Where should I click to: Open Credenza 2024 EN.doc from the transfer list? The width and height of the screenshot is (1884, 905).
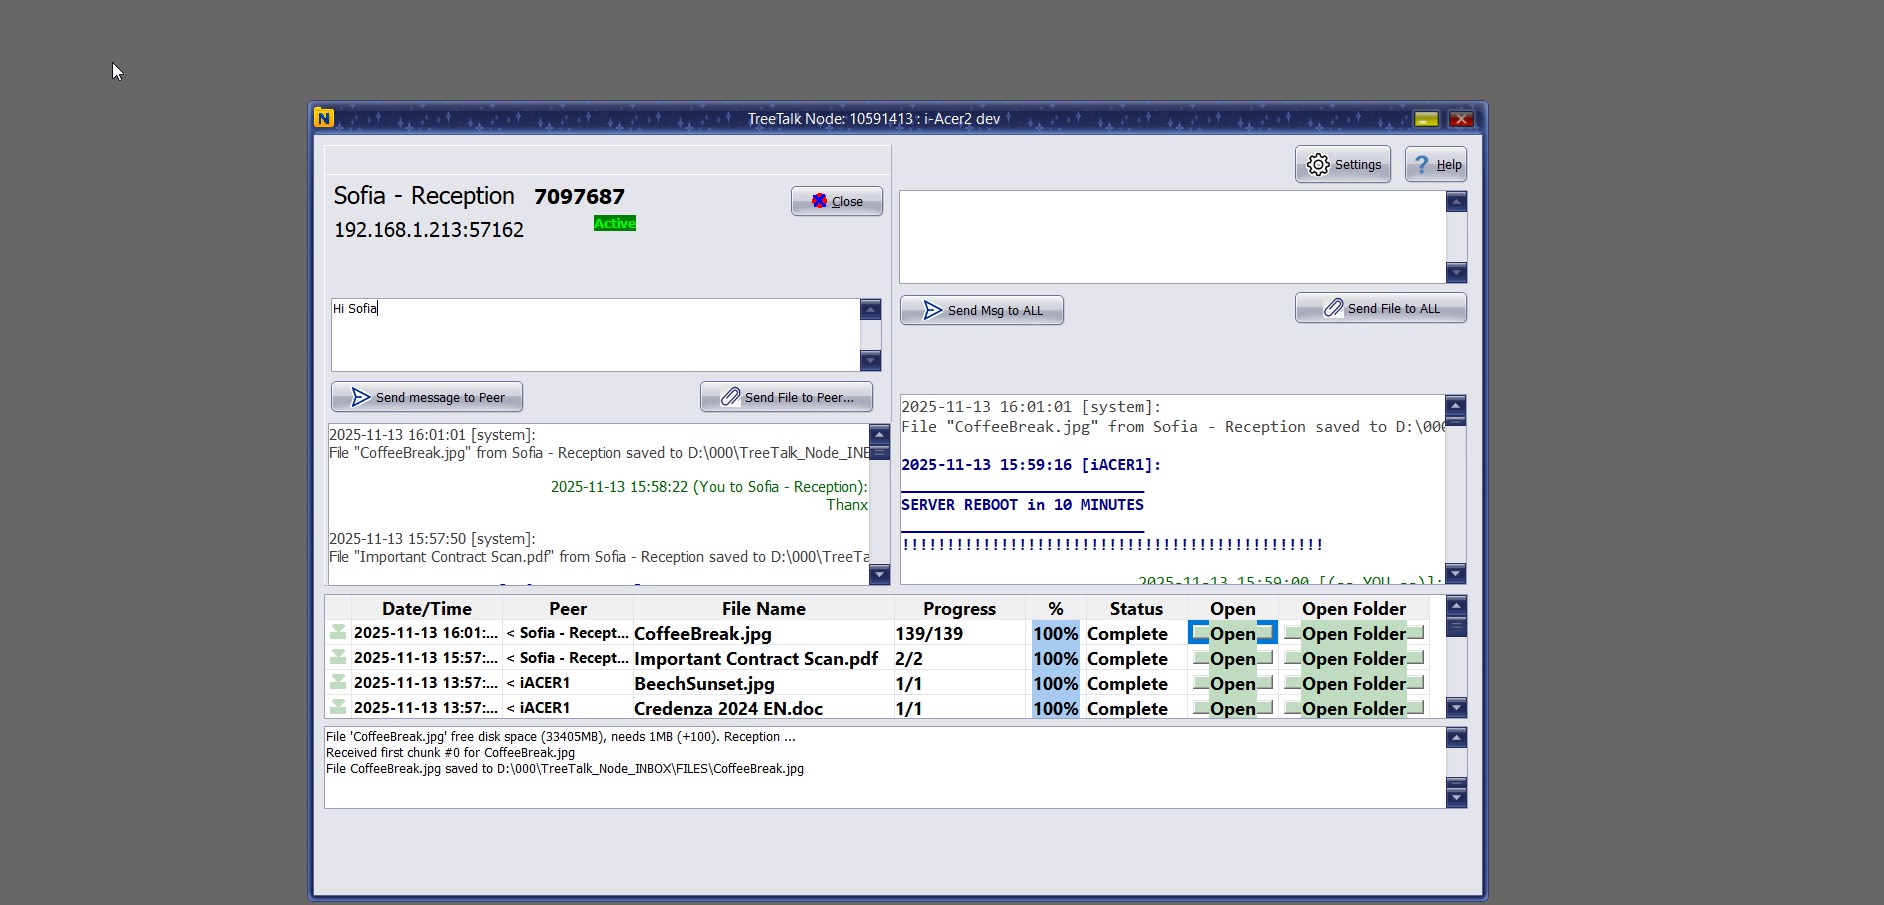[1230, 708]
